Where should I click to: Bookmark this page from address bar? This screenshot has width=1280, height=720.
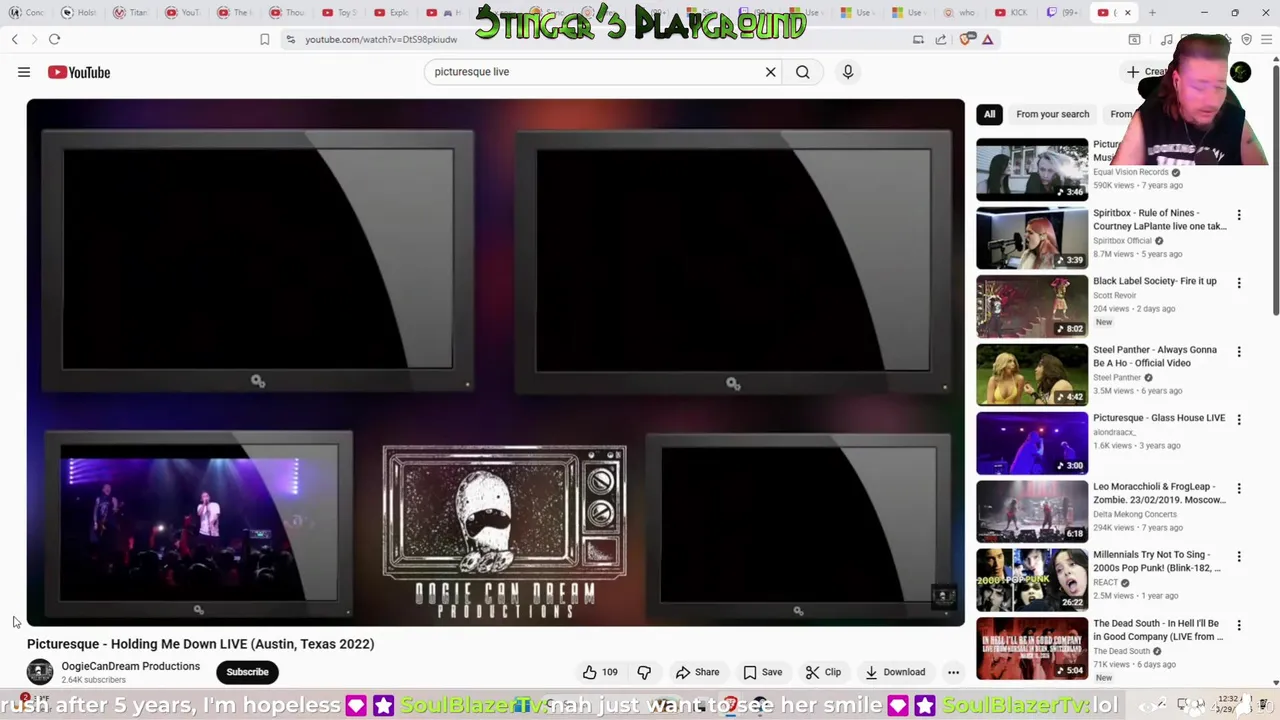click(x=265, y=39)
